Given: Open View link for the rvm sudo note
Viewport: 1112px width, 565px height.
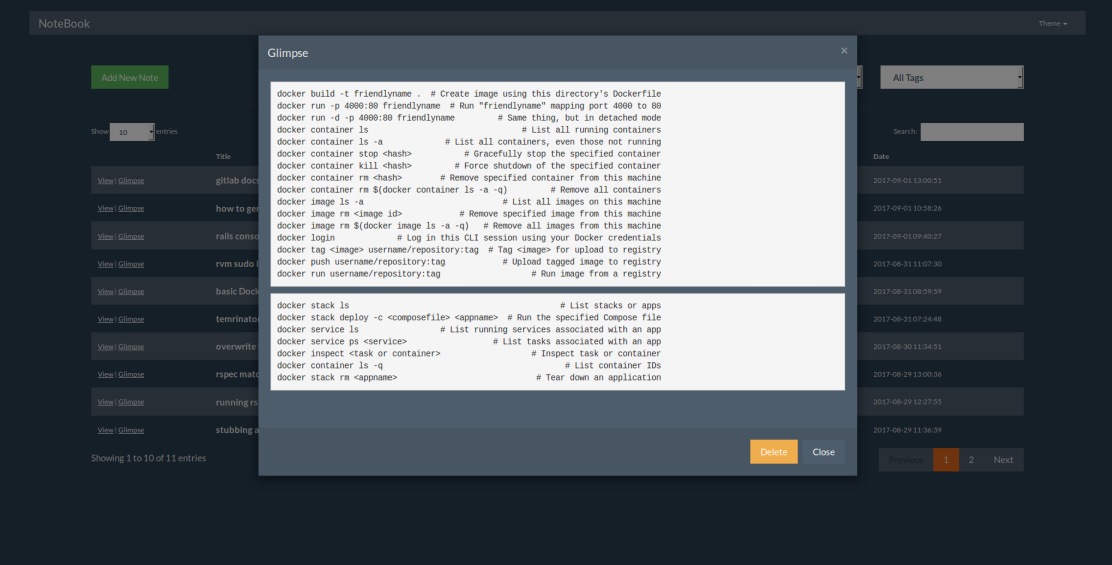Looking at the screenshot, I should click(x=105, y=264).
